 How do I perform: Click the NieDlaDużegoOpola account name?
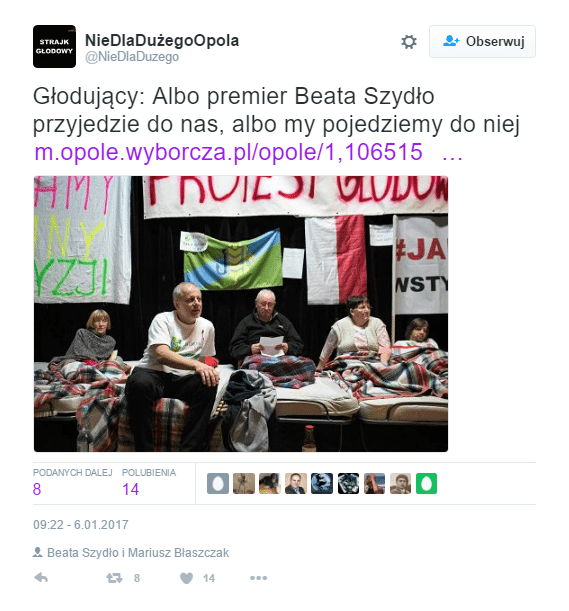point(162,41)
